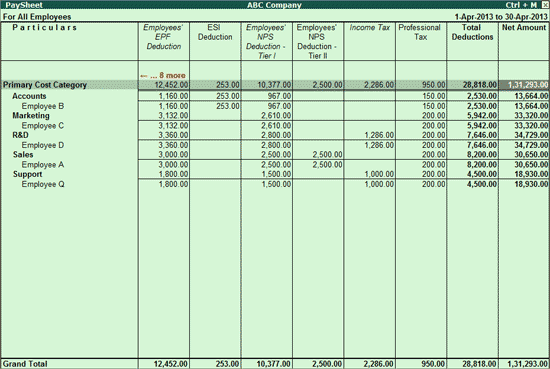Screen dimensions: 550x369
Task: Click the NPS Deduction - Tier I header
Action: point(266,41)
